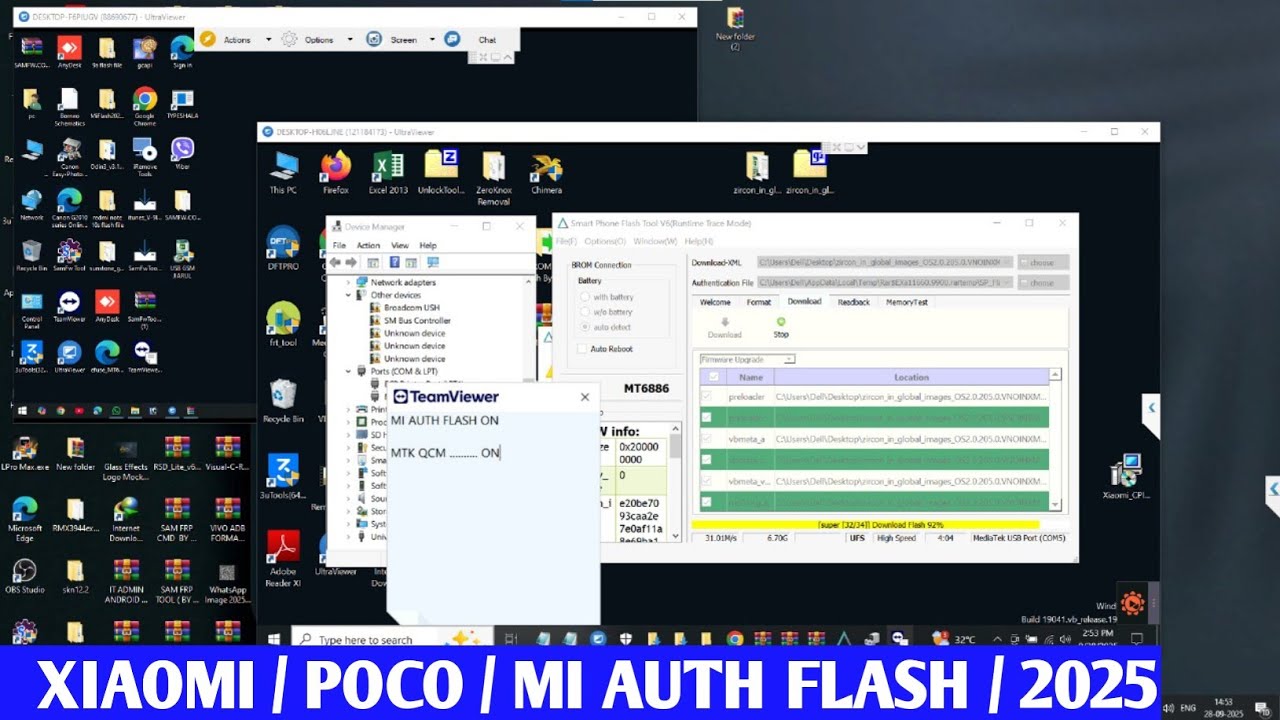Click choose button for Download-XML

[1043, 262]
